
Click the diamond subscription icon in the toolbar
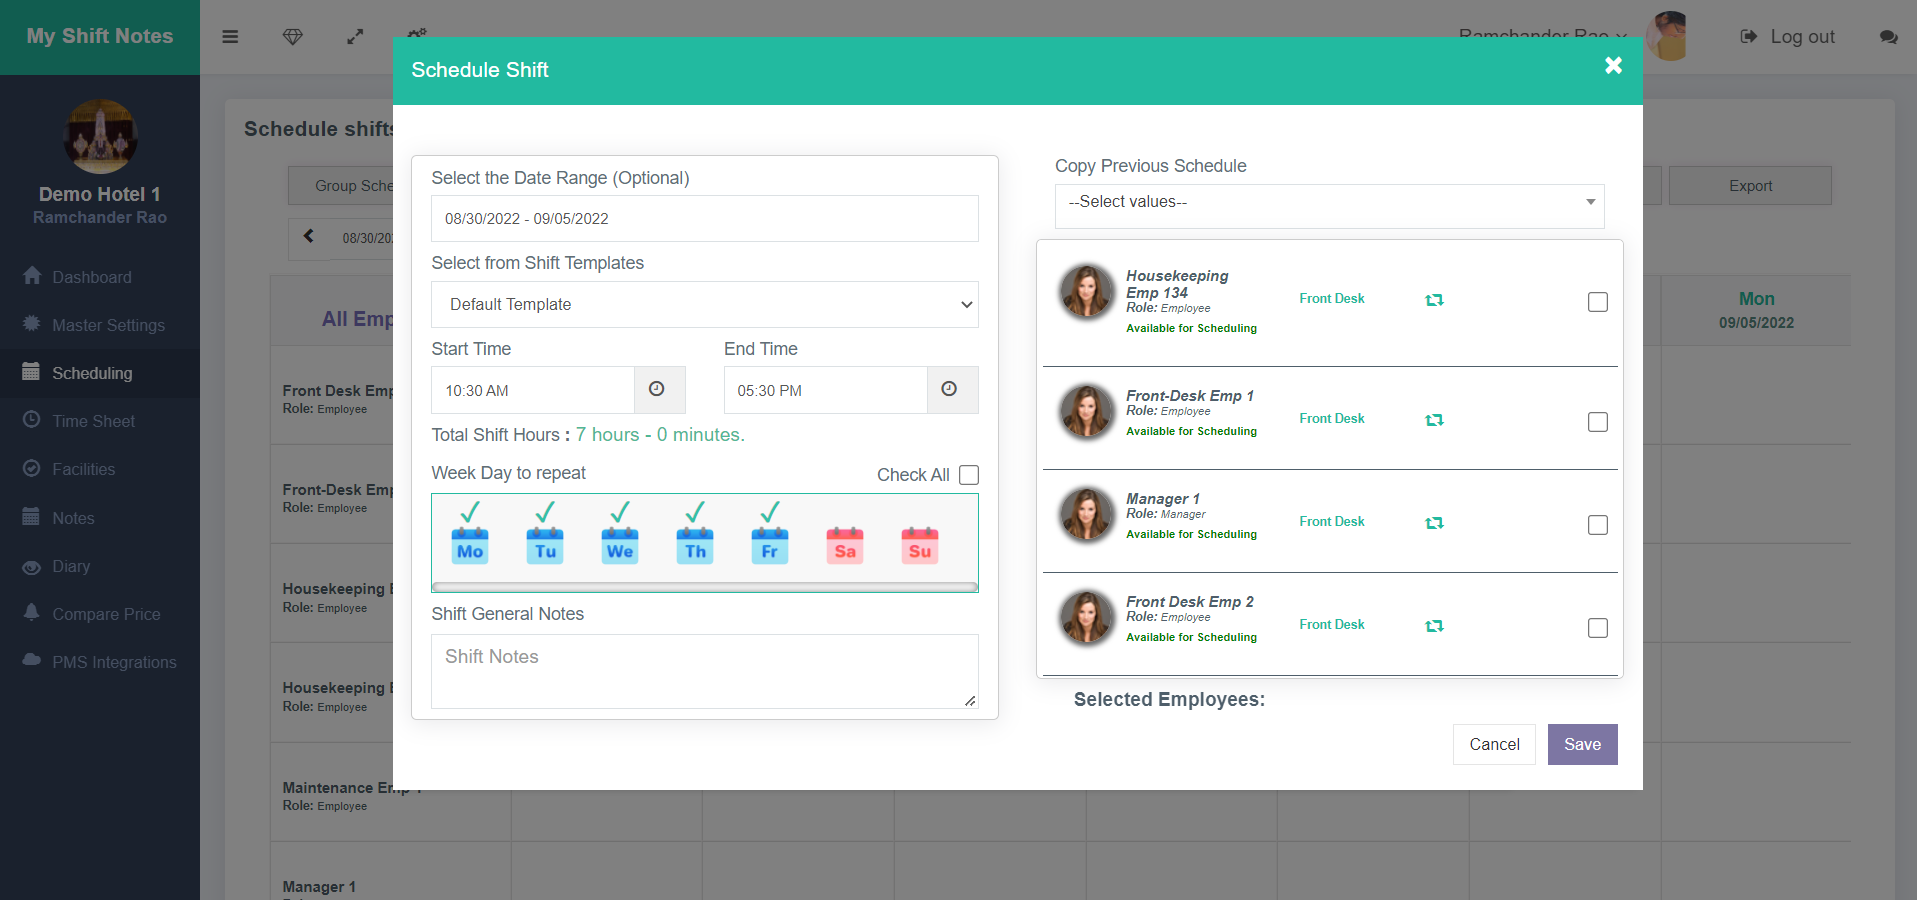pos(292,36)
